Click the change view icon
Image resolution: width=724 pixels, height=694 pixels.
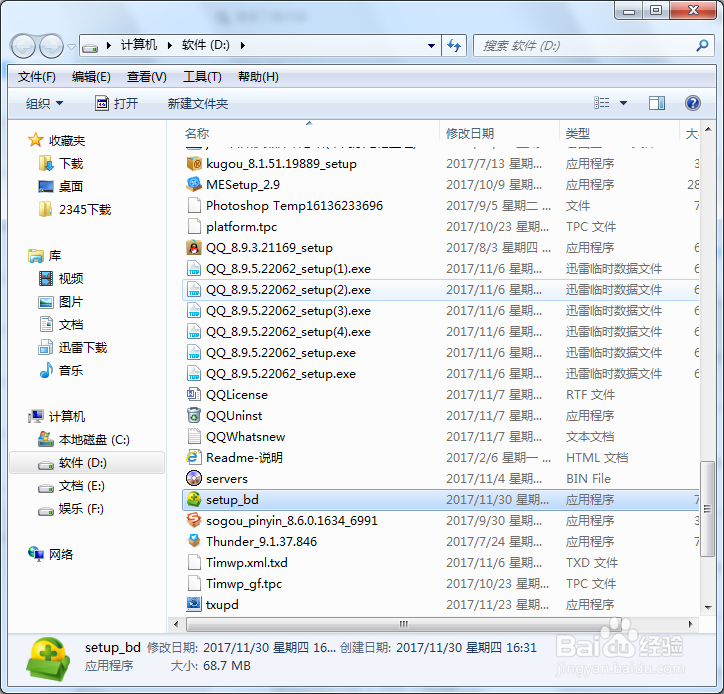pyautogui.click(x=601, y=103)
